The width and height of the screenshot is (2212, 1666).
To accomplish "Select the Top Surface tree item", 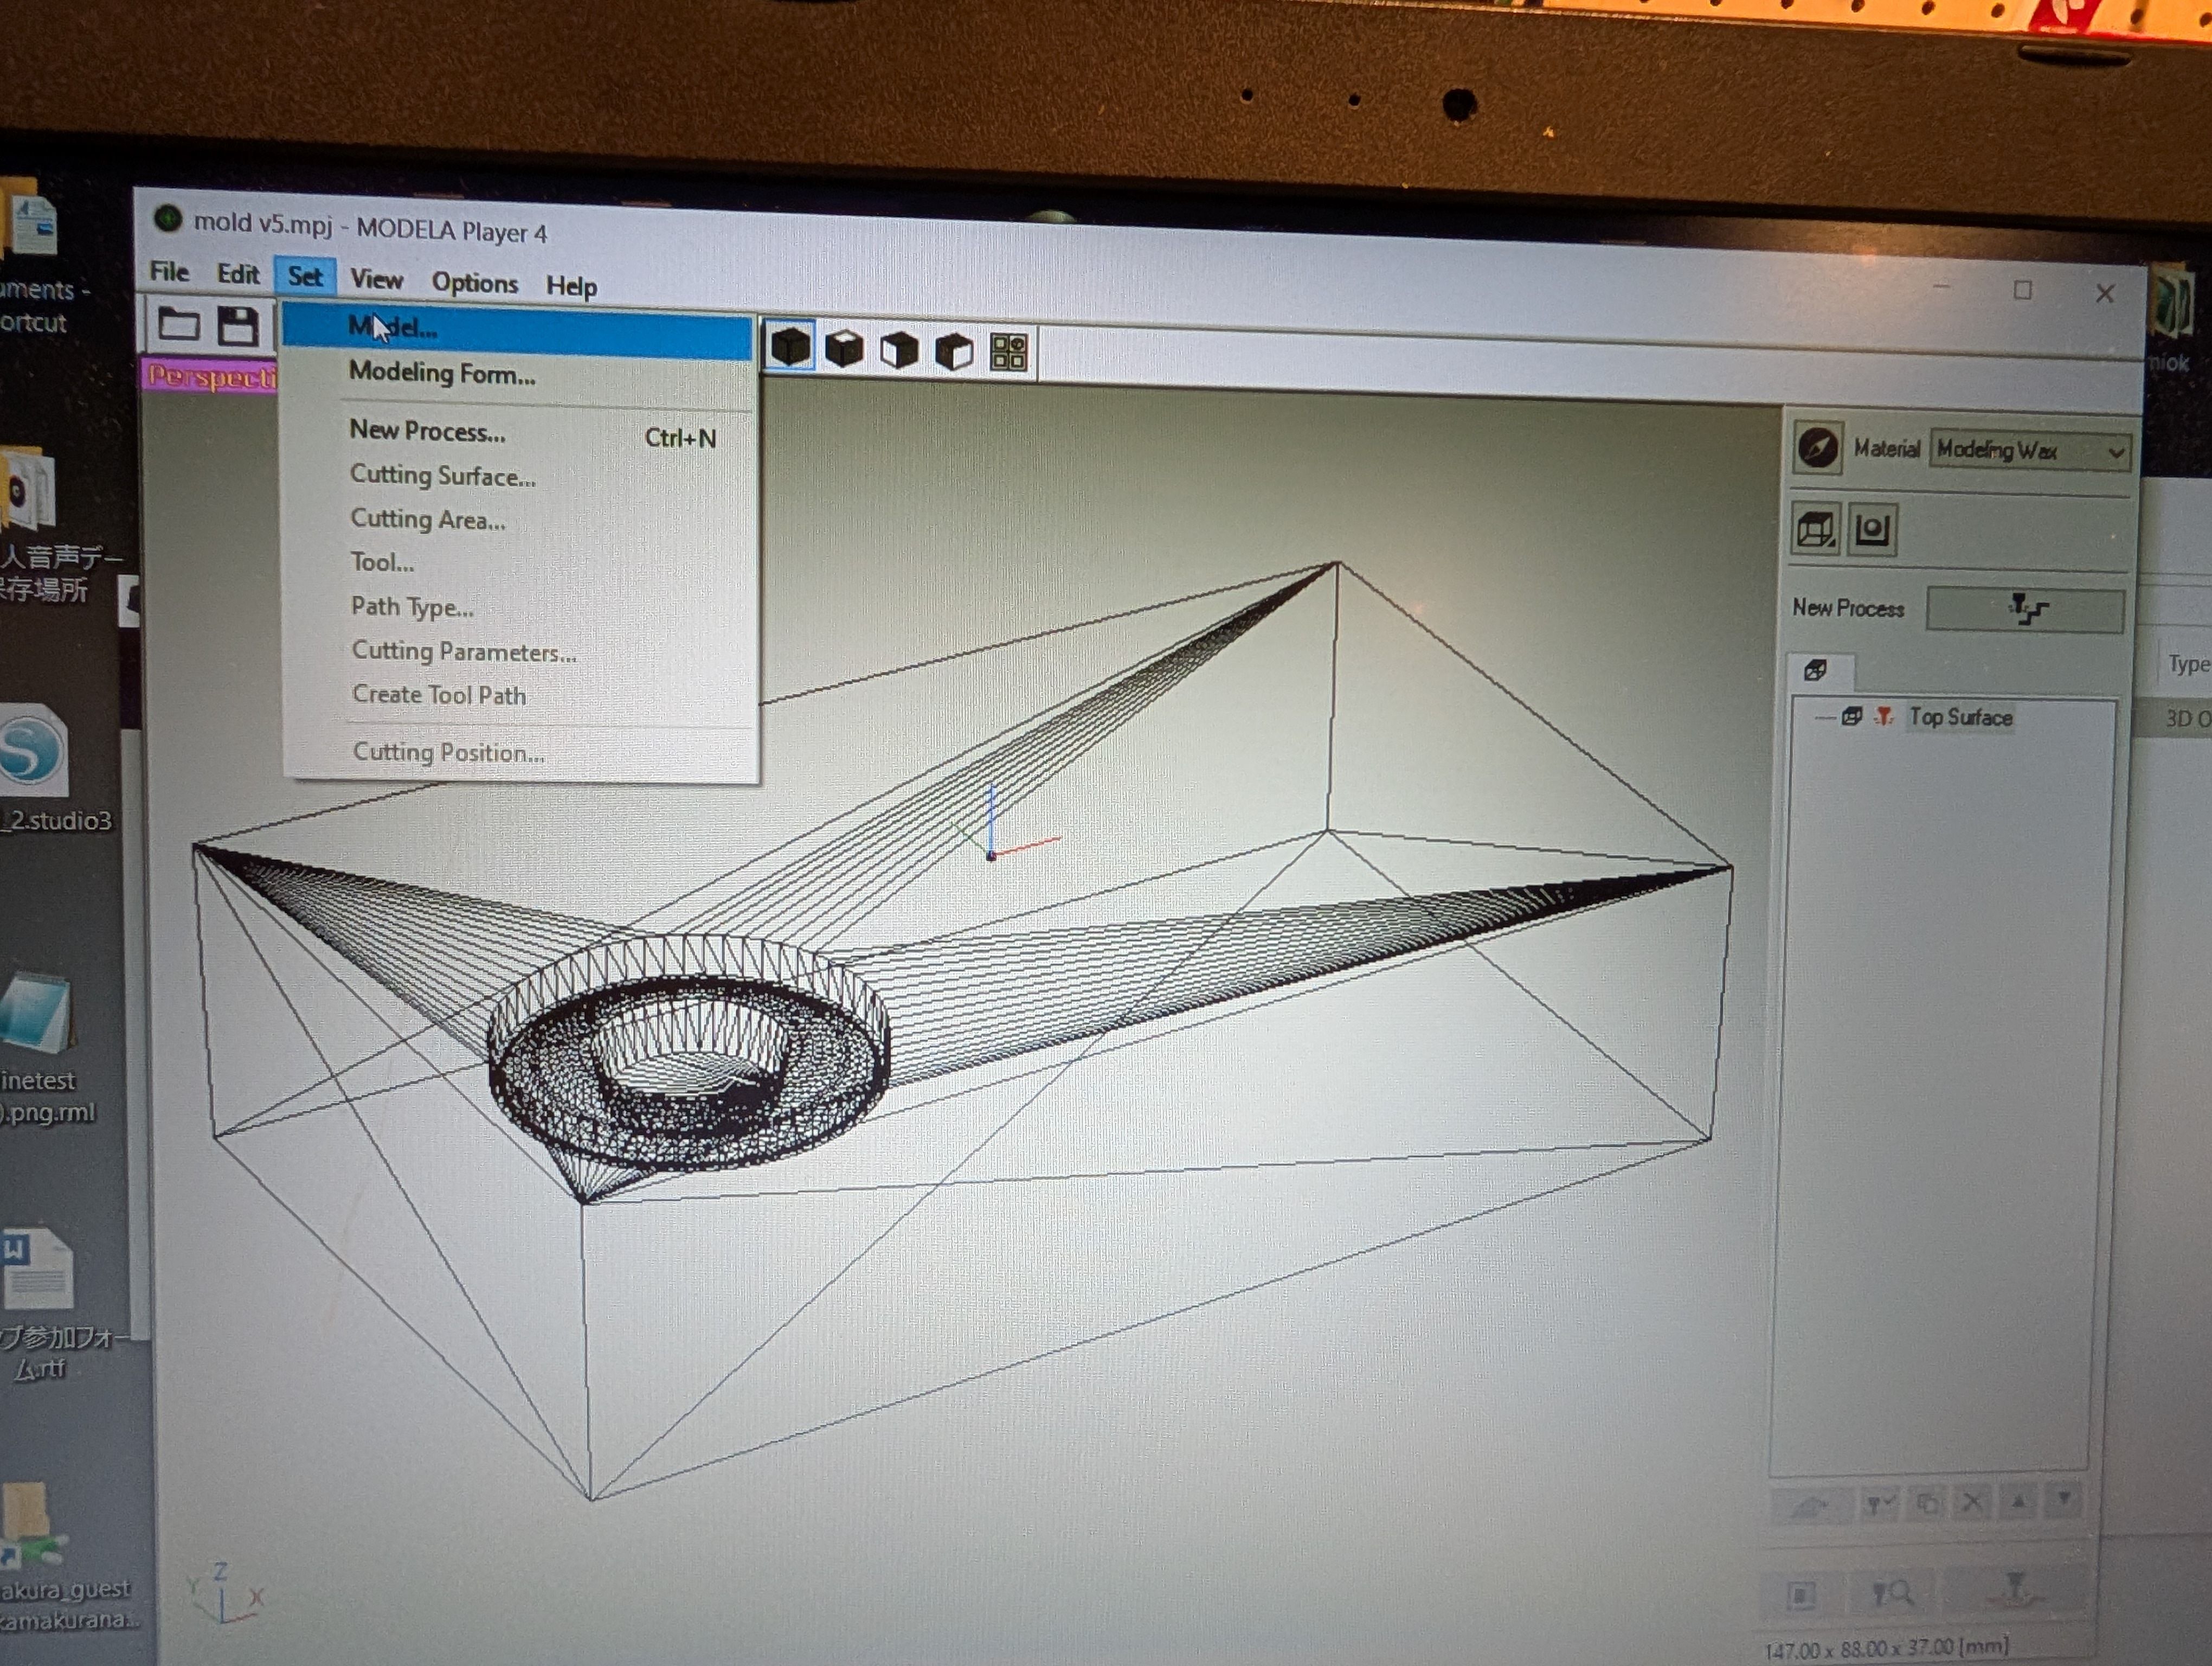I will [x=1960, y=717].
